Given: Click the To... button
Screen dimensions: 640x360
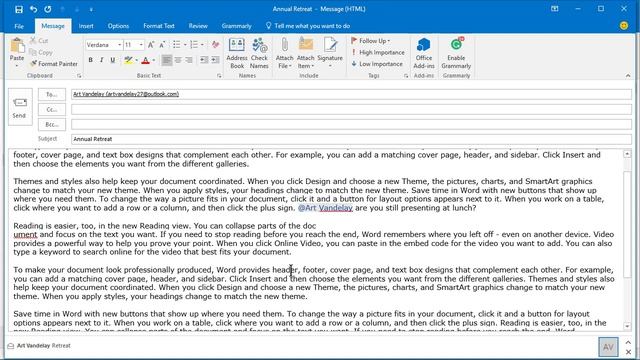Looking at the screenshot, I should point(52,94).
